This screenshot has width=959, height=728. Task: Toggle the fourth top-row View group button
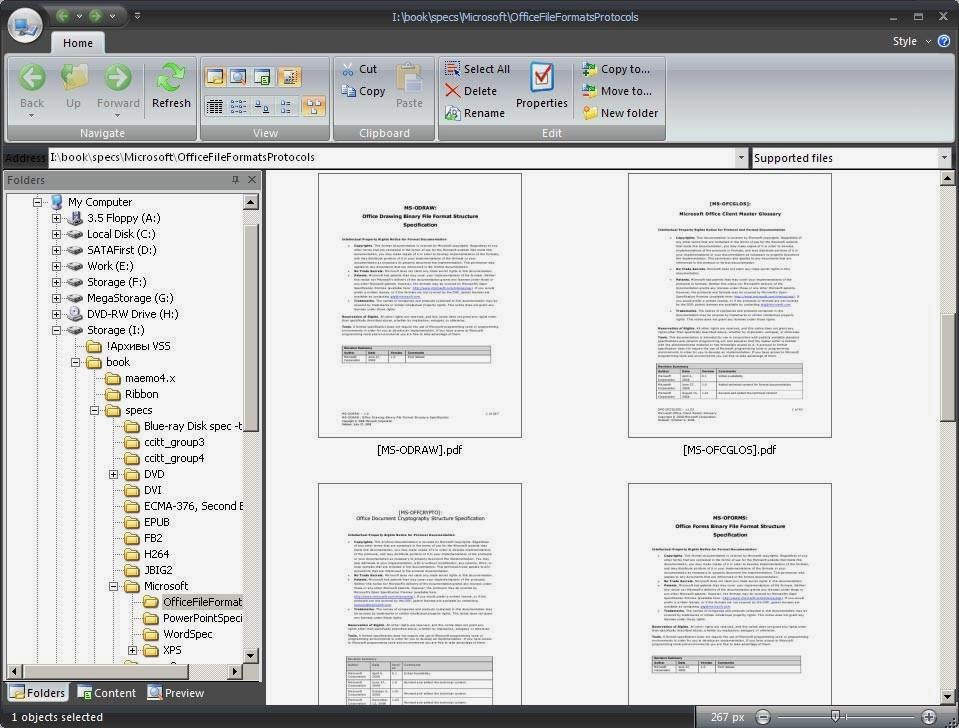(289, 76)
